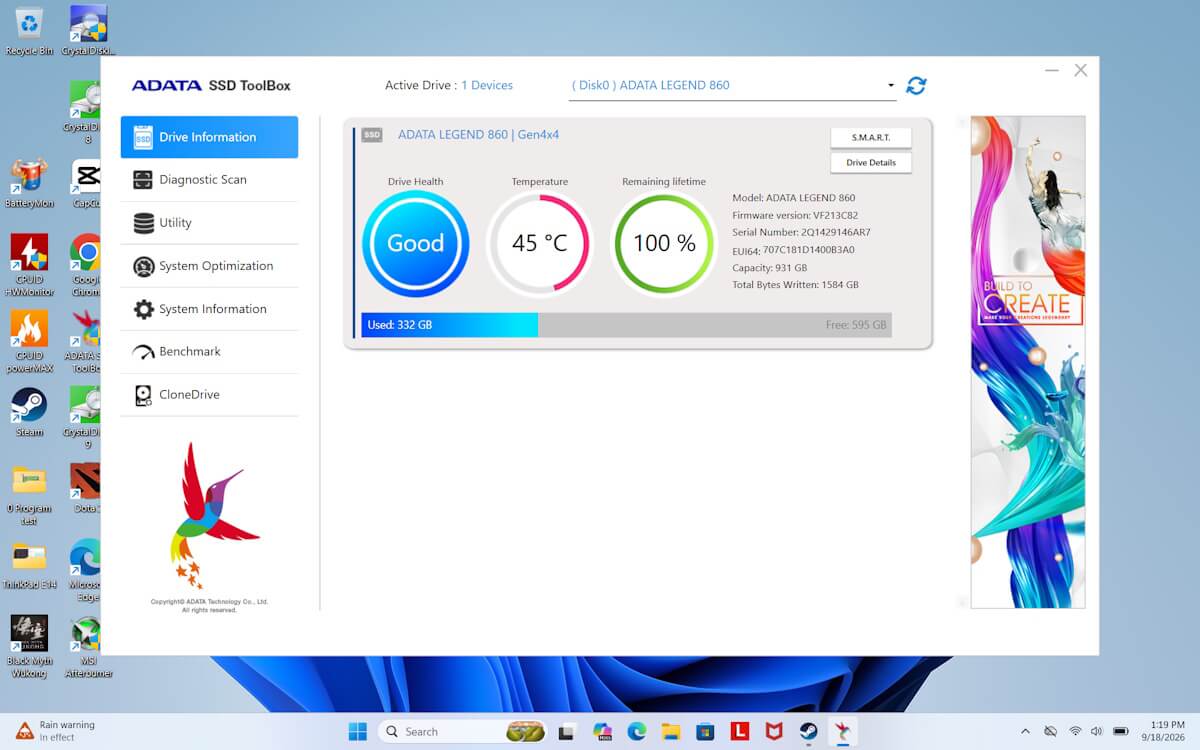Click the Capacity: 931 GB text

tap(770, 268)
